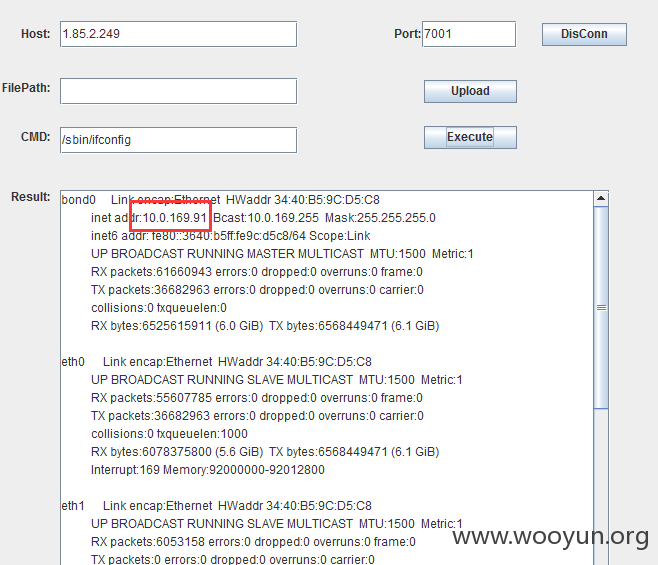Click the TX packets:36682963 line under bond0

[257, 290]
